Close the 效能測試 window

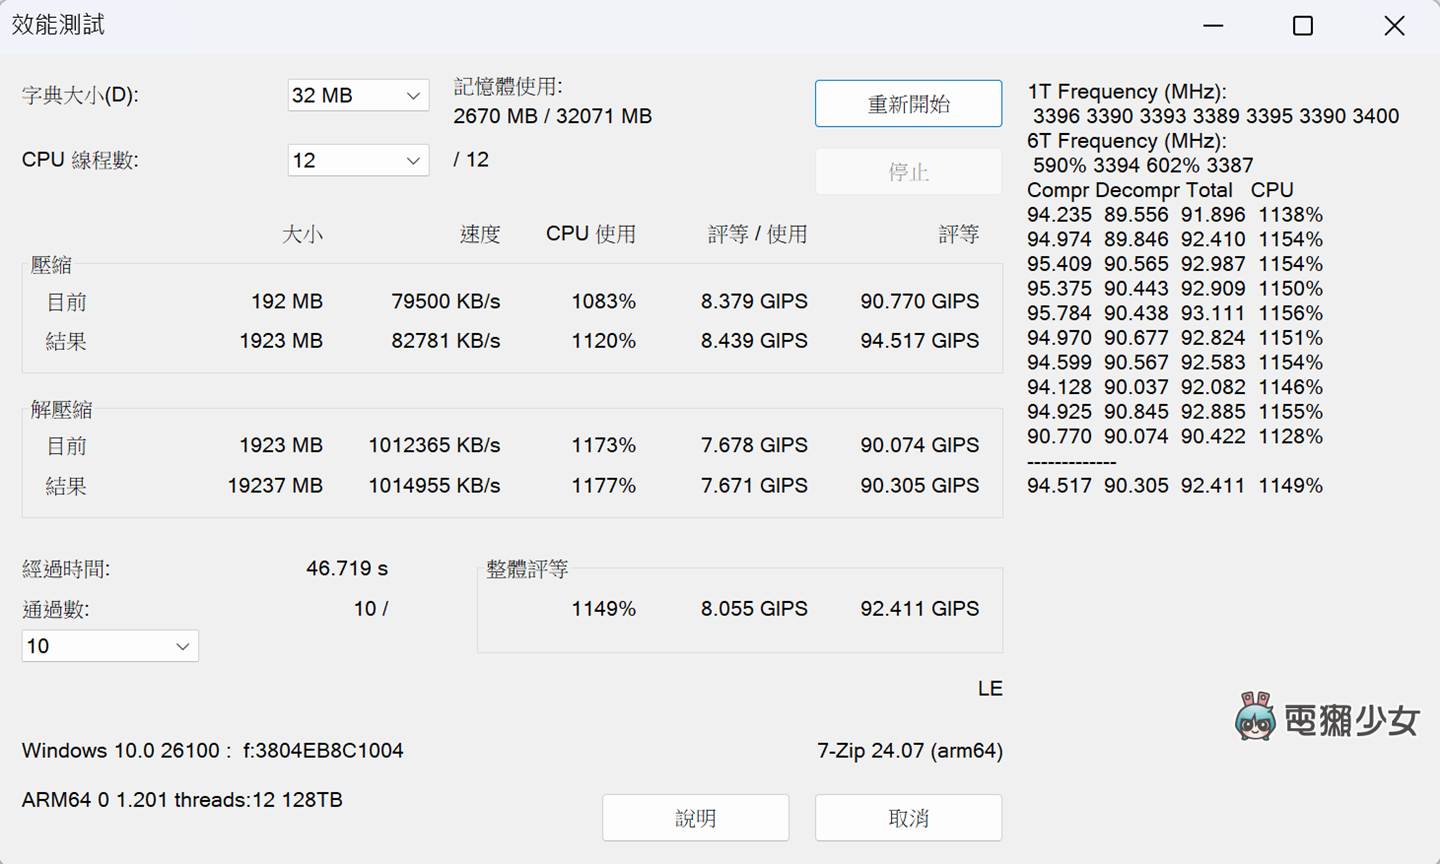click(x=1394, y=26)
